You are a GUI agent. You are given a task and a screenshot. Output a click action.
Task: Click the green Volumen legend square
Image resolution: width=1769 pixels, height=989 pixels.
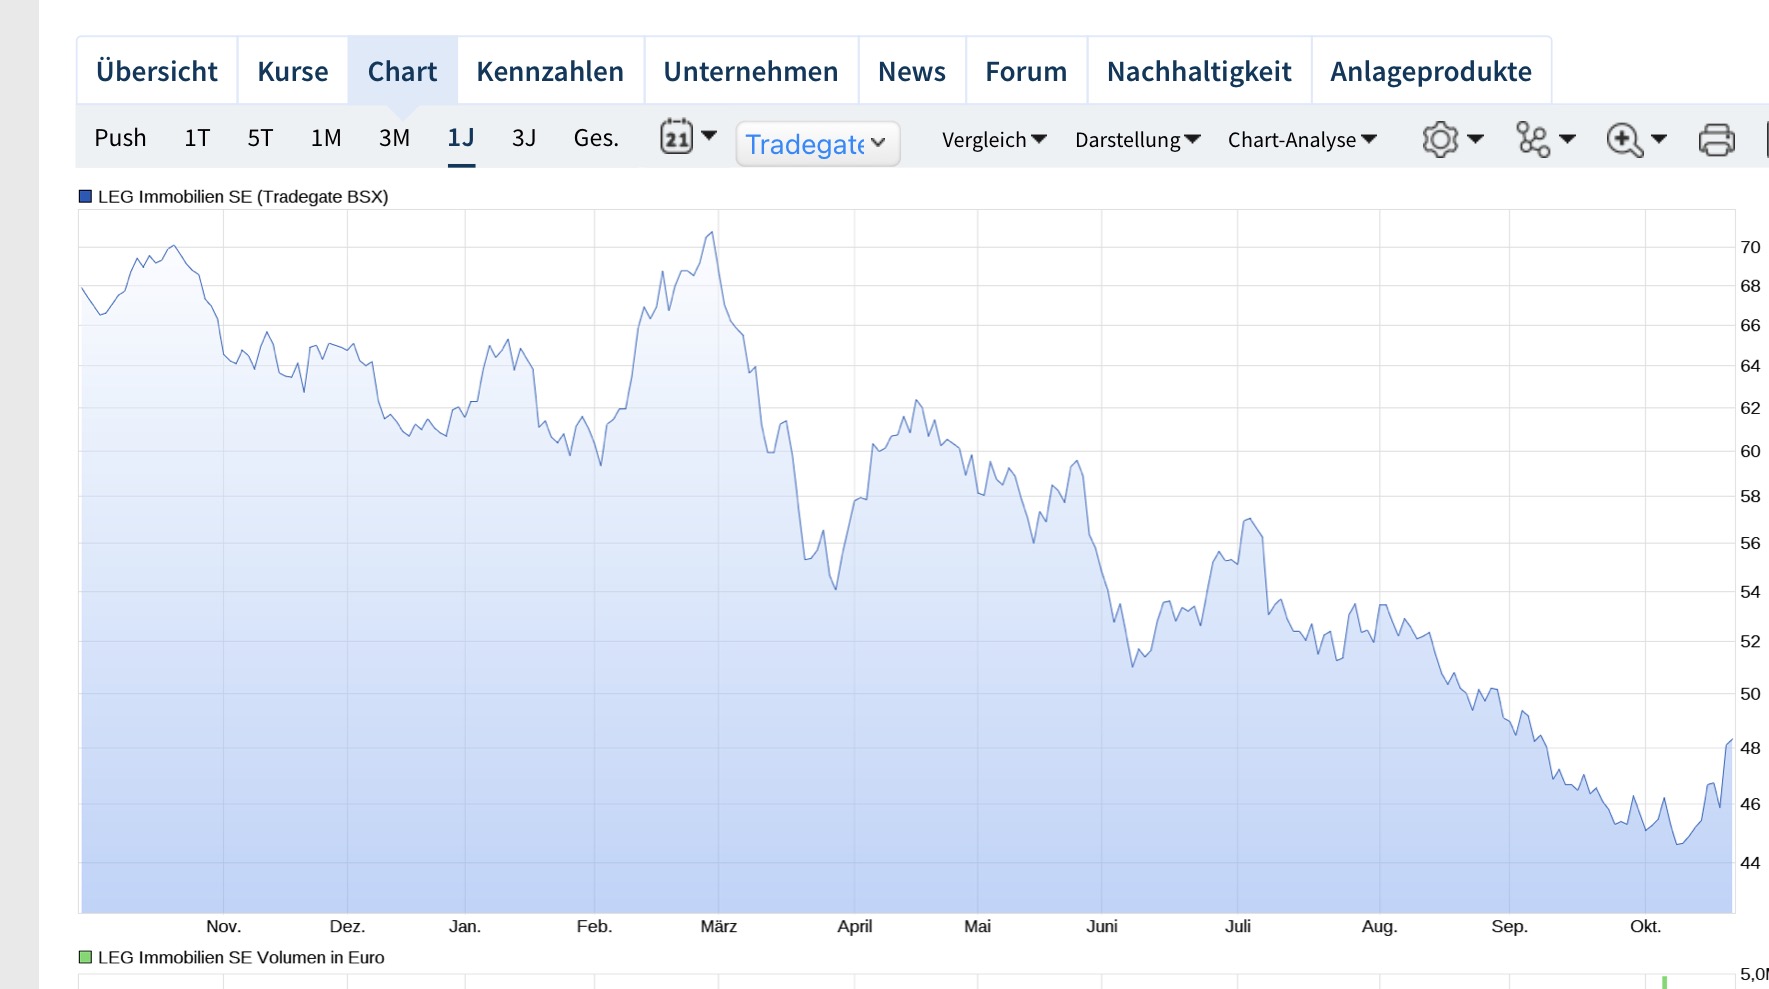(85, 957)
